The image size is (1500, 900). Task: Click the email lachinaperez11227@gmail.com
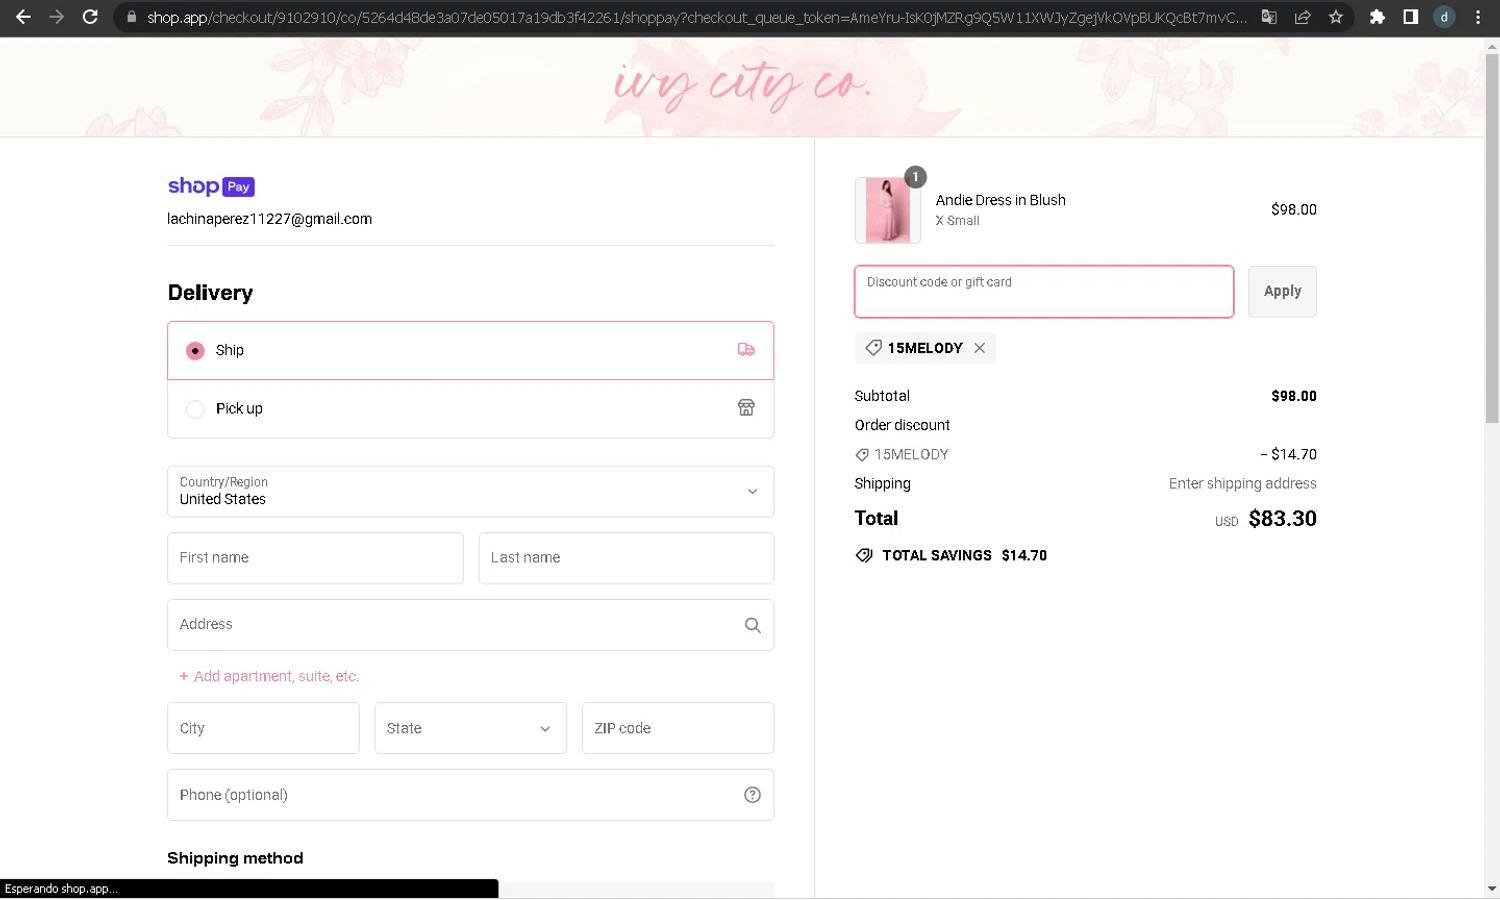coord(269,219)
